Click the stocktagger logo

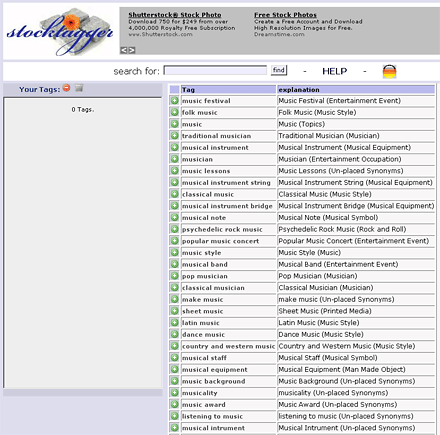(x=60, y=32)
